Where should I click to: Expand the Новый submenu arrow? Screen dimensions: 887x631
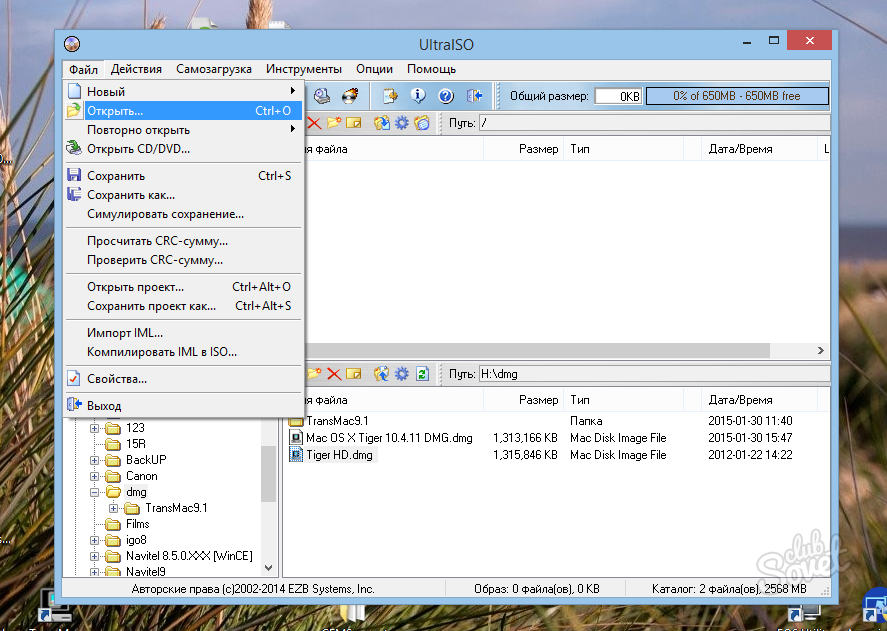pyautogui.click(x=292, y=91)
